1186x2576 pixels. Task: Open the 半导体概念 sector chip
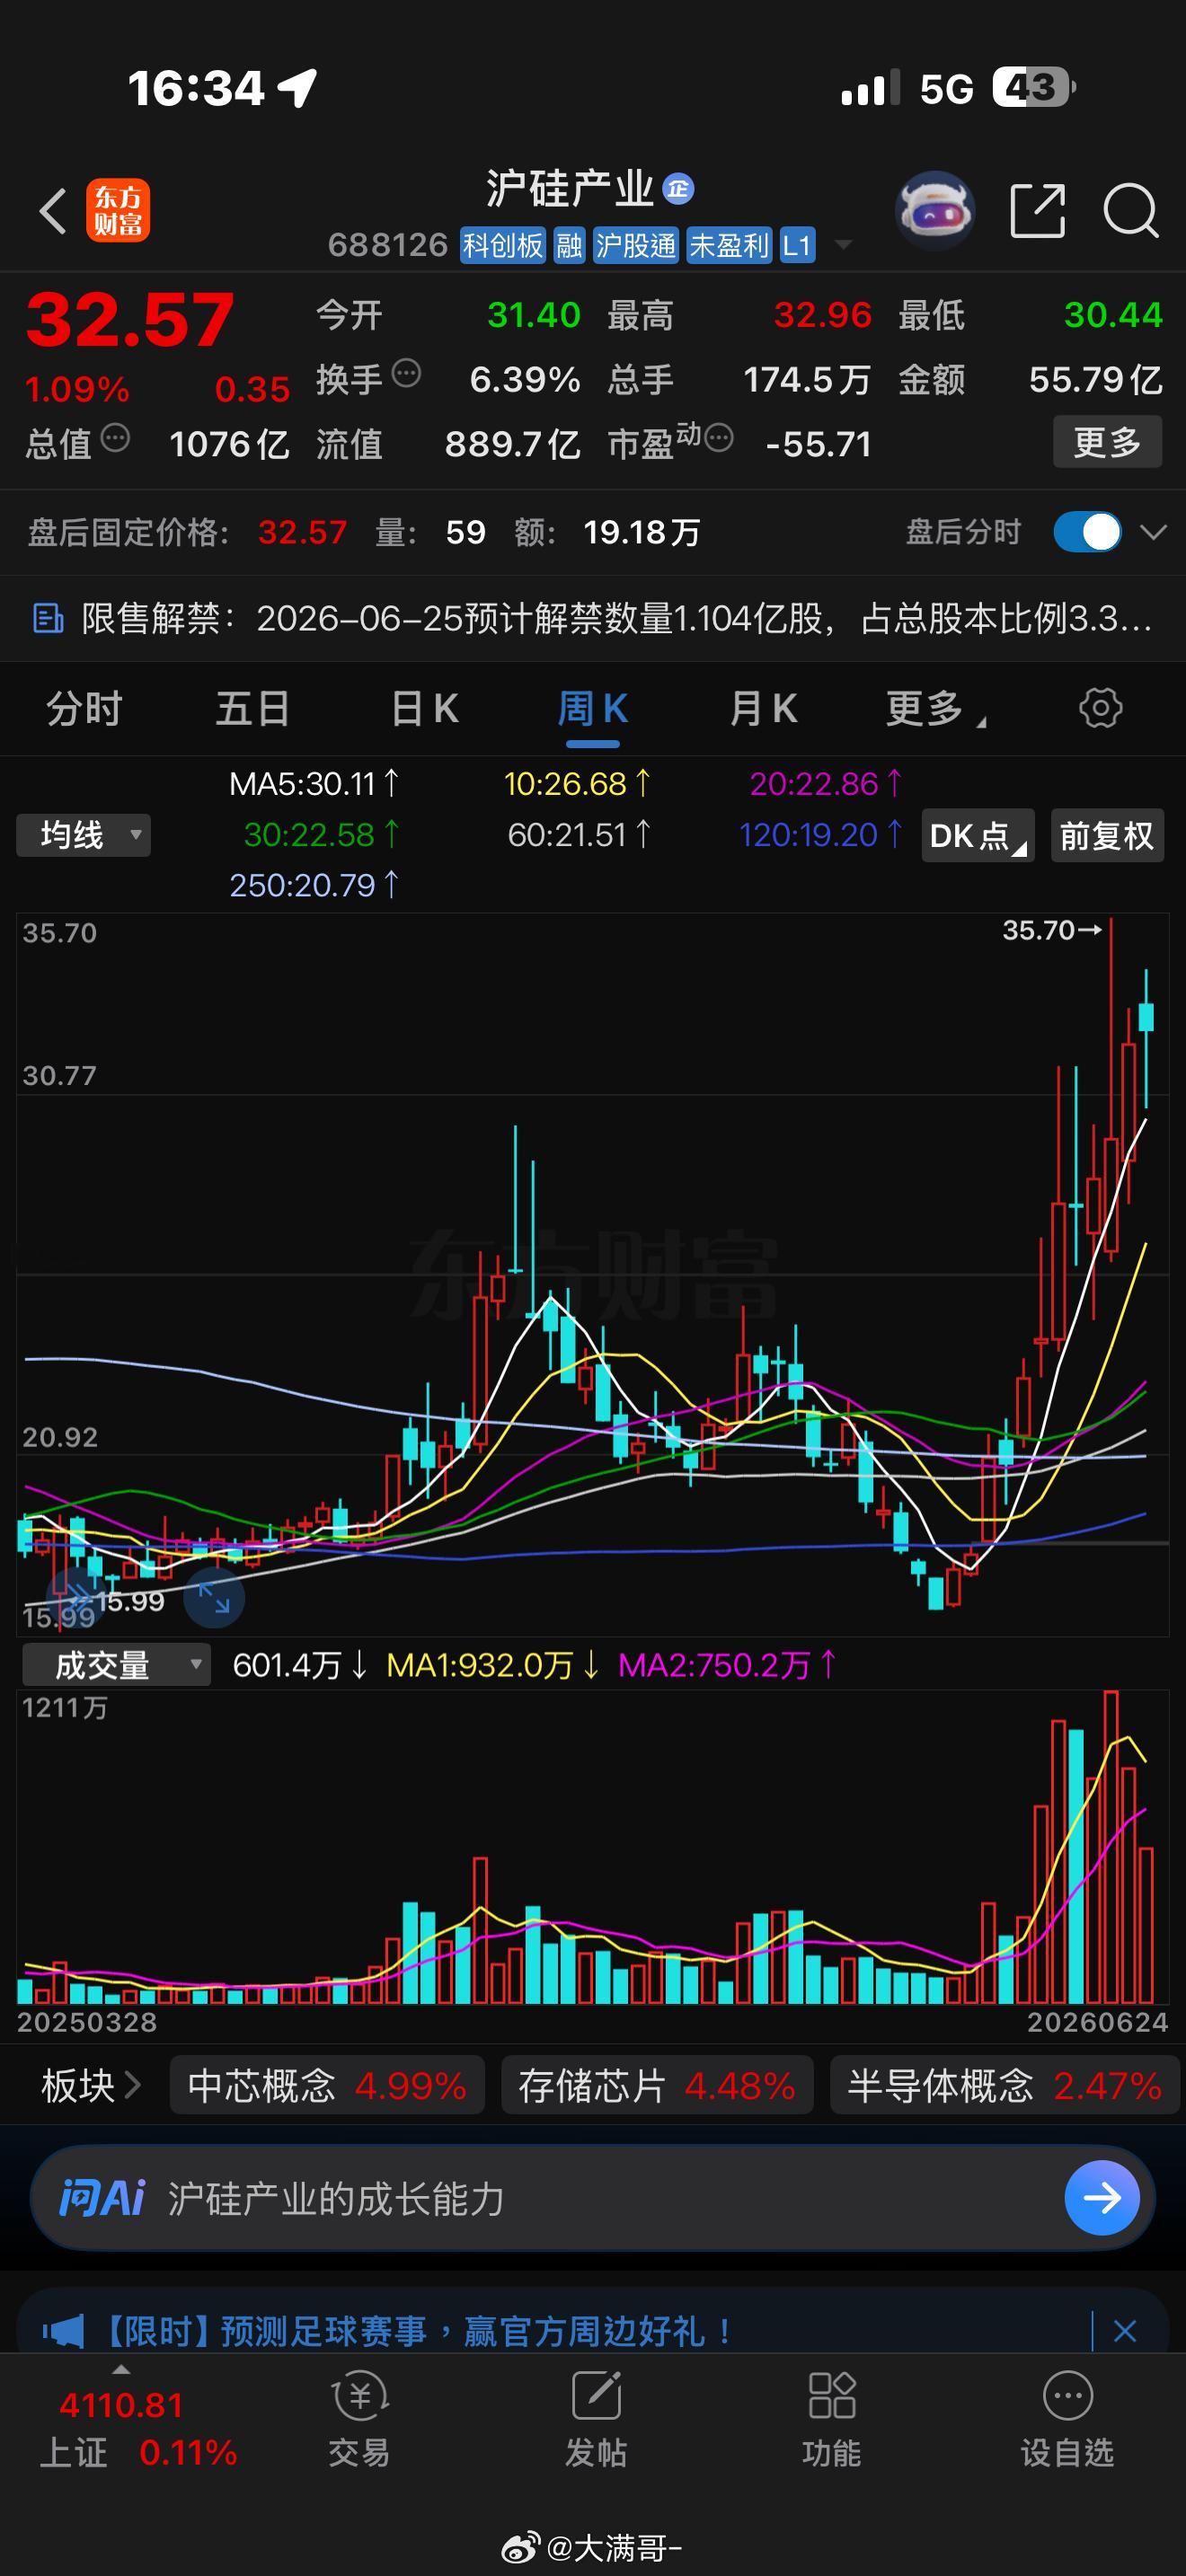(x=1004, y=2085)
